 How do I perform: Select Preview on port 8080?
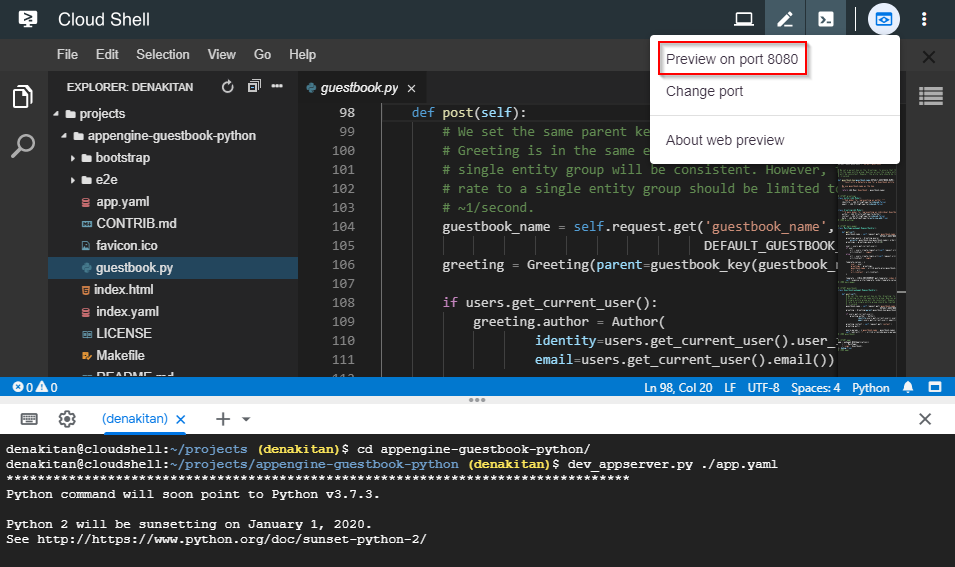click(x=732, y=59)
